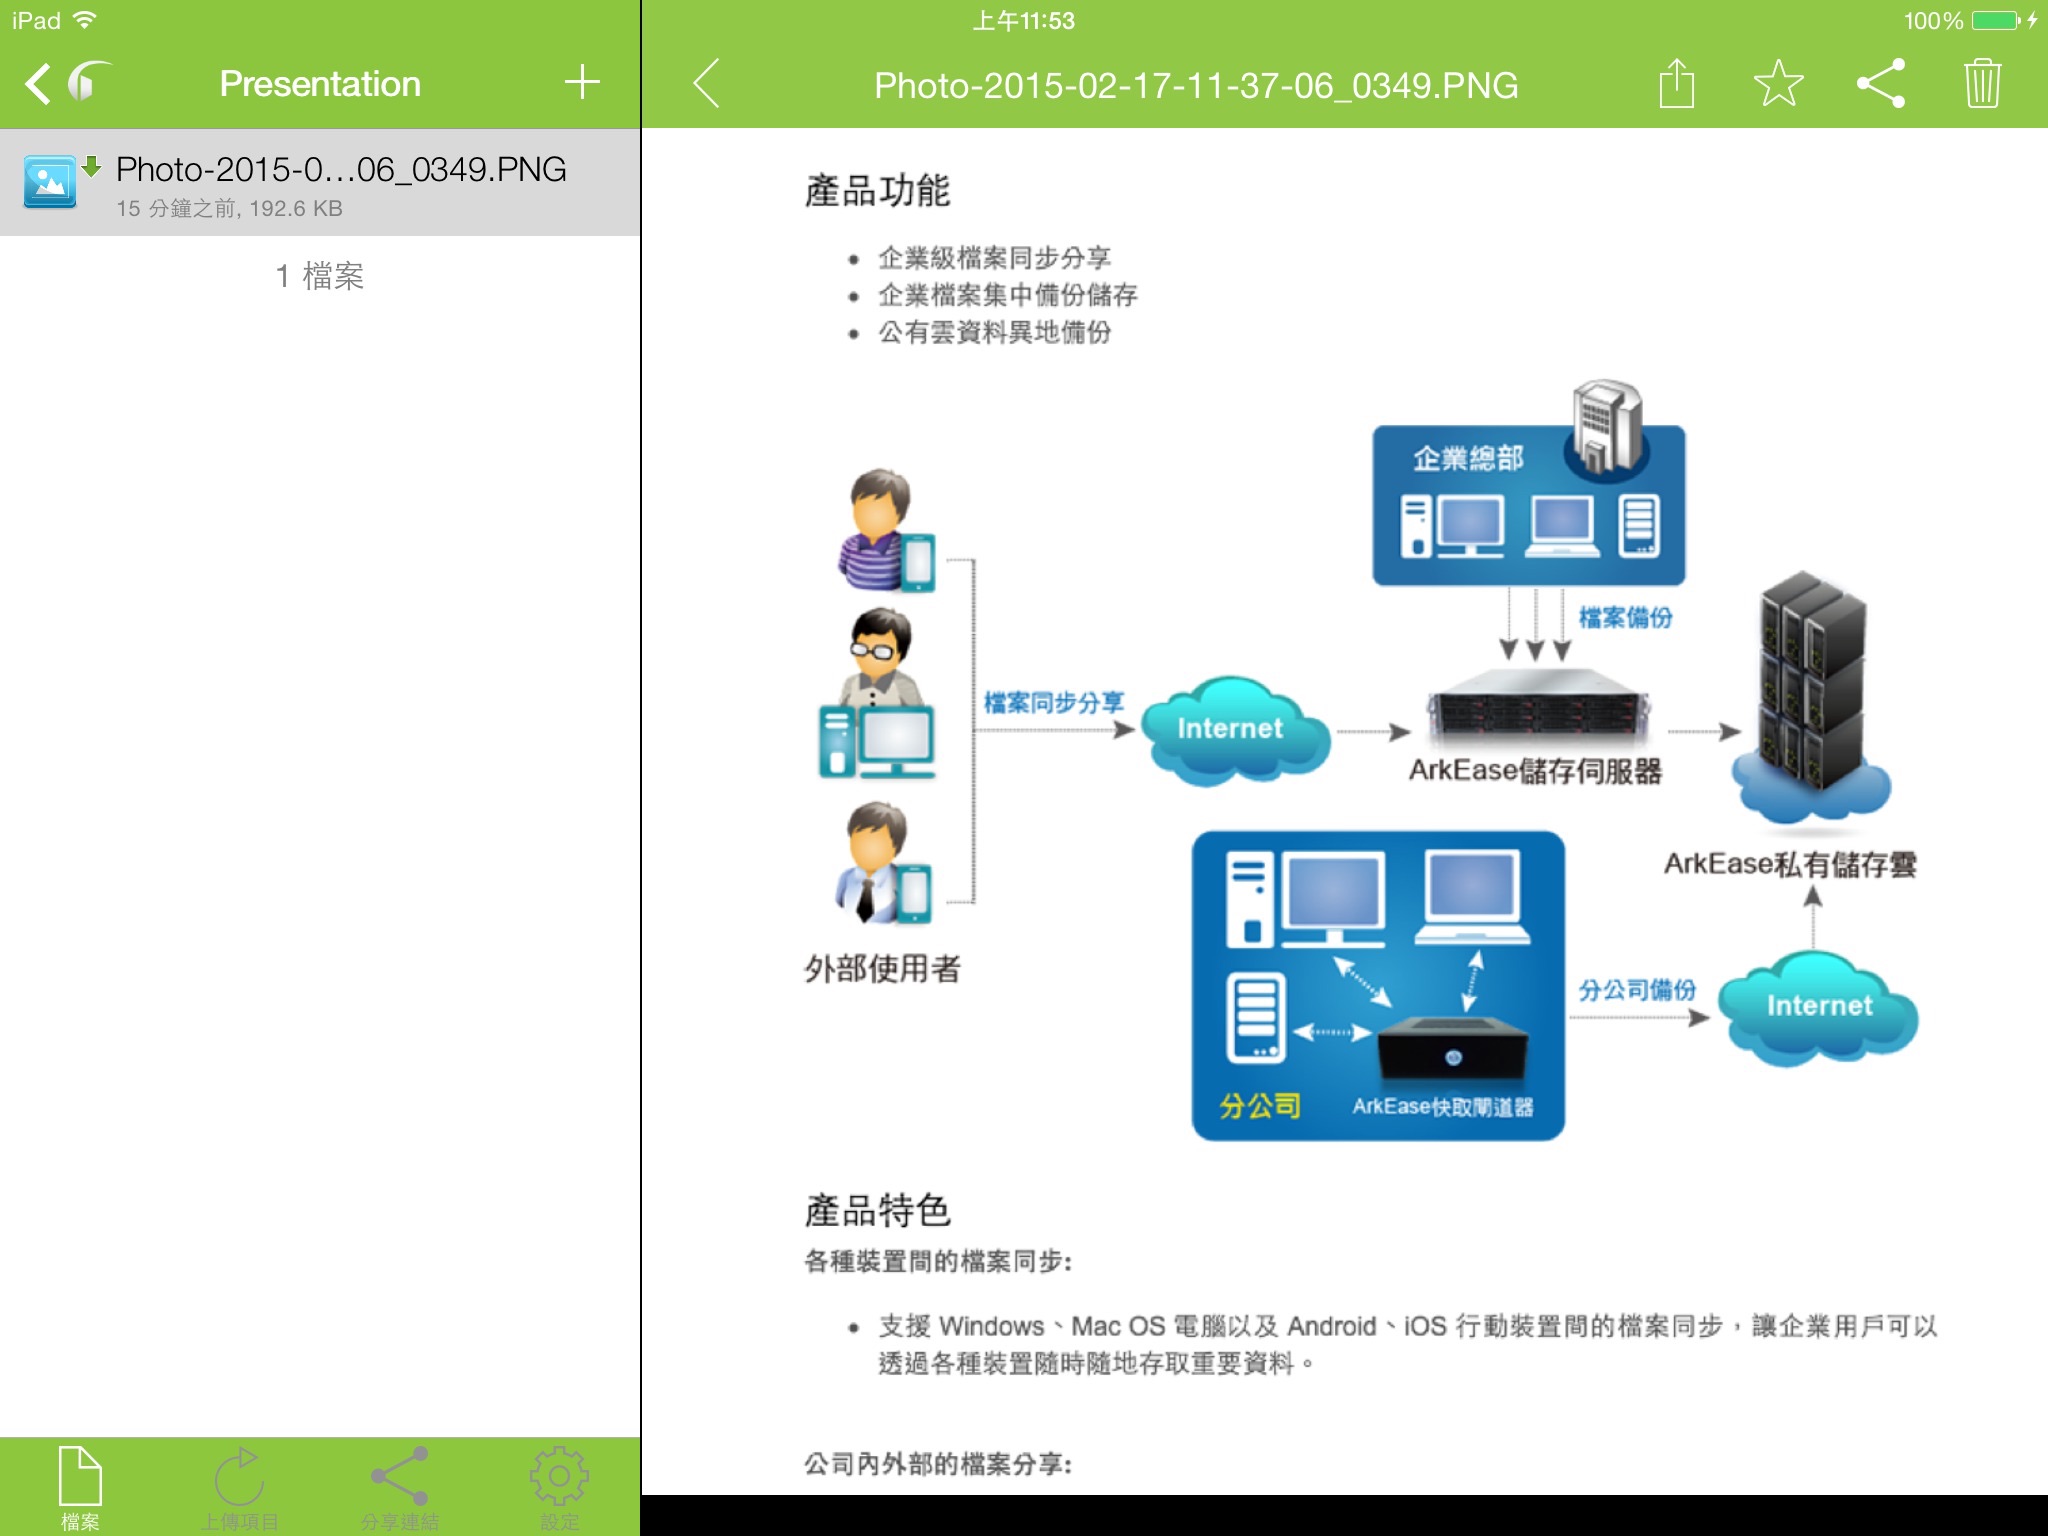Tap the 產品功能 heading in the image
This screenshot has height=1536, width=2048.
[x=877, y=190]
